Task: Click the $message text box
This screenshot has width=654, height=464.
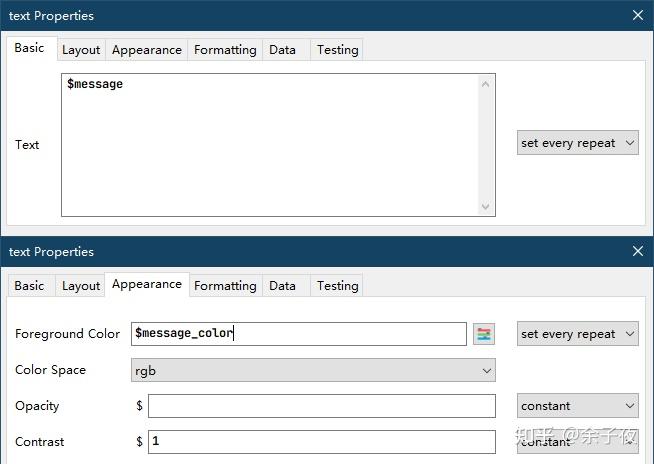Action: pyautogui.click(x=270, y=145)
